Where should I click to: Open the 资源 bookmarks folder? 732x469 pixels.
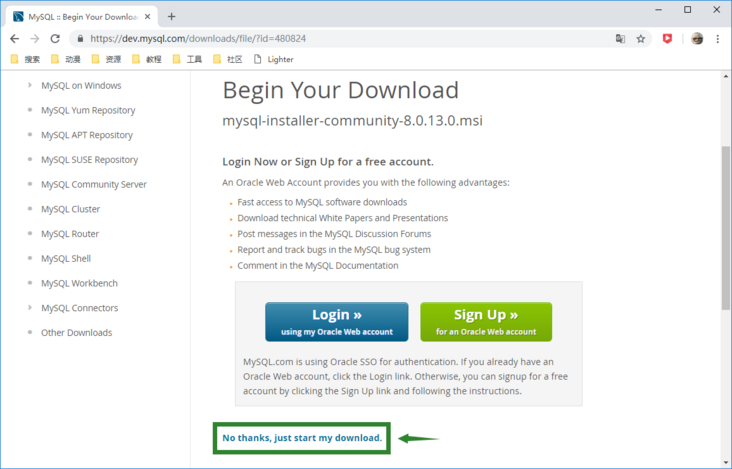coord(106,59)
